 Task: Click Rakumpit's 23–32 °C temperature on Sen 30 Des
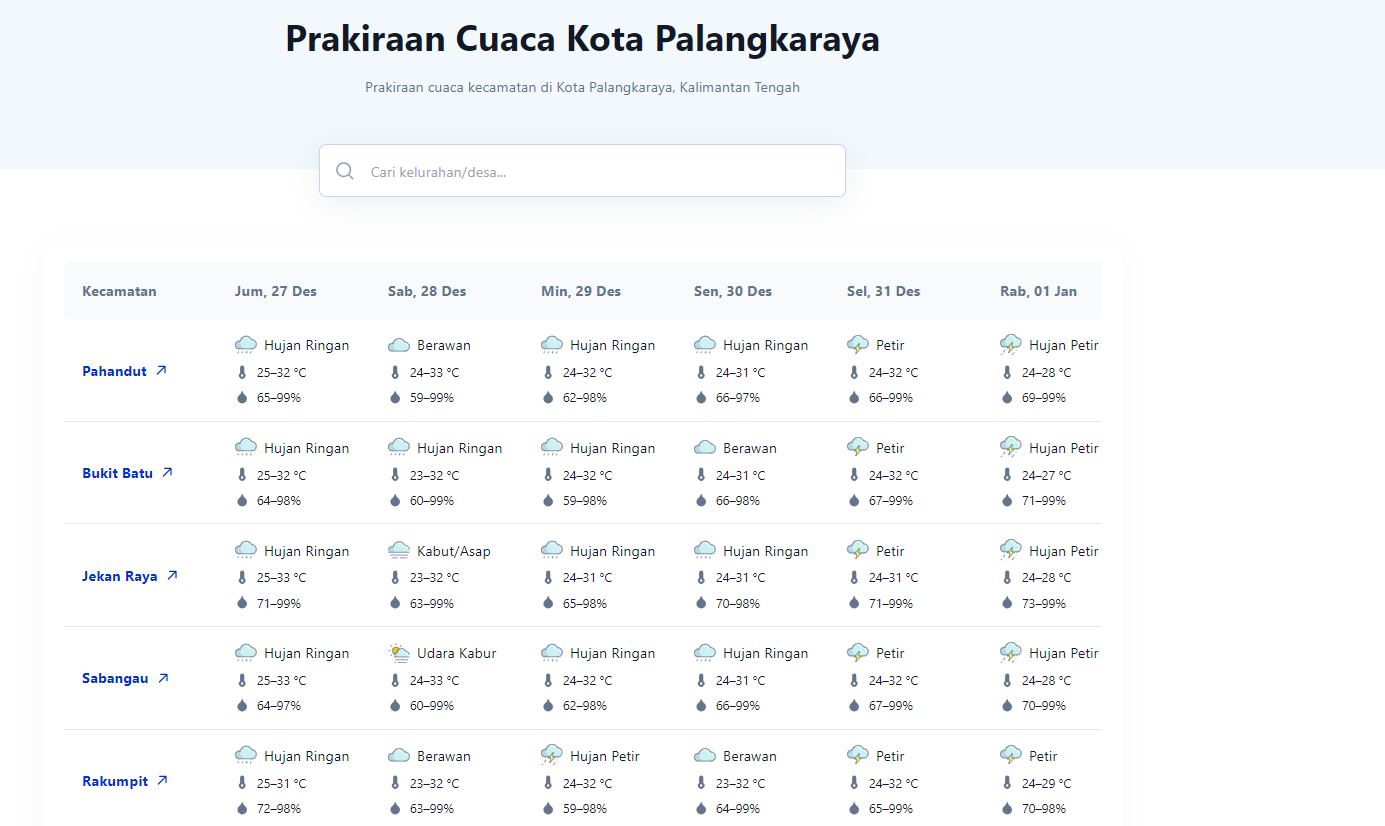741,783
